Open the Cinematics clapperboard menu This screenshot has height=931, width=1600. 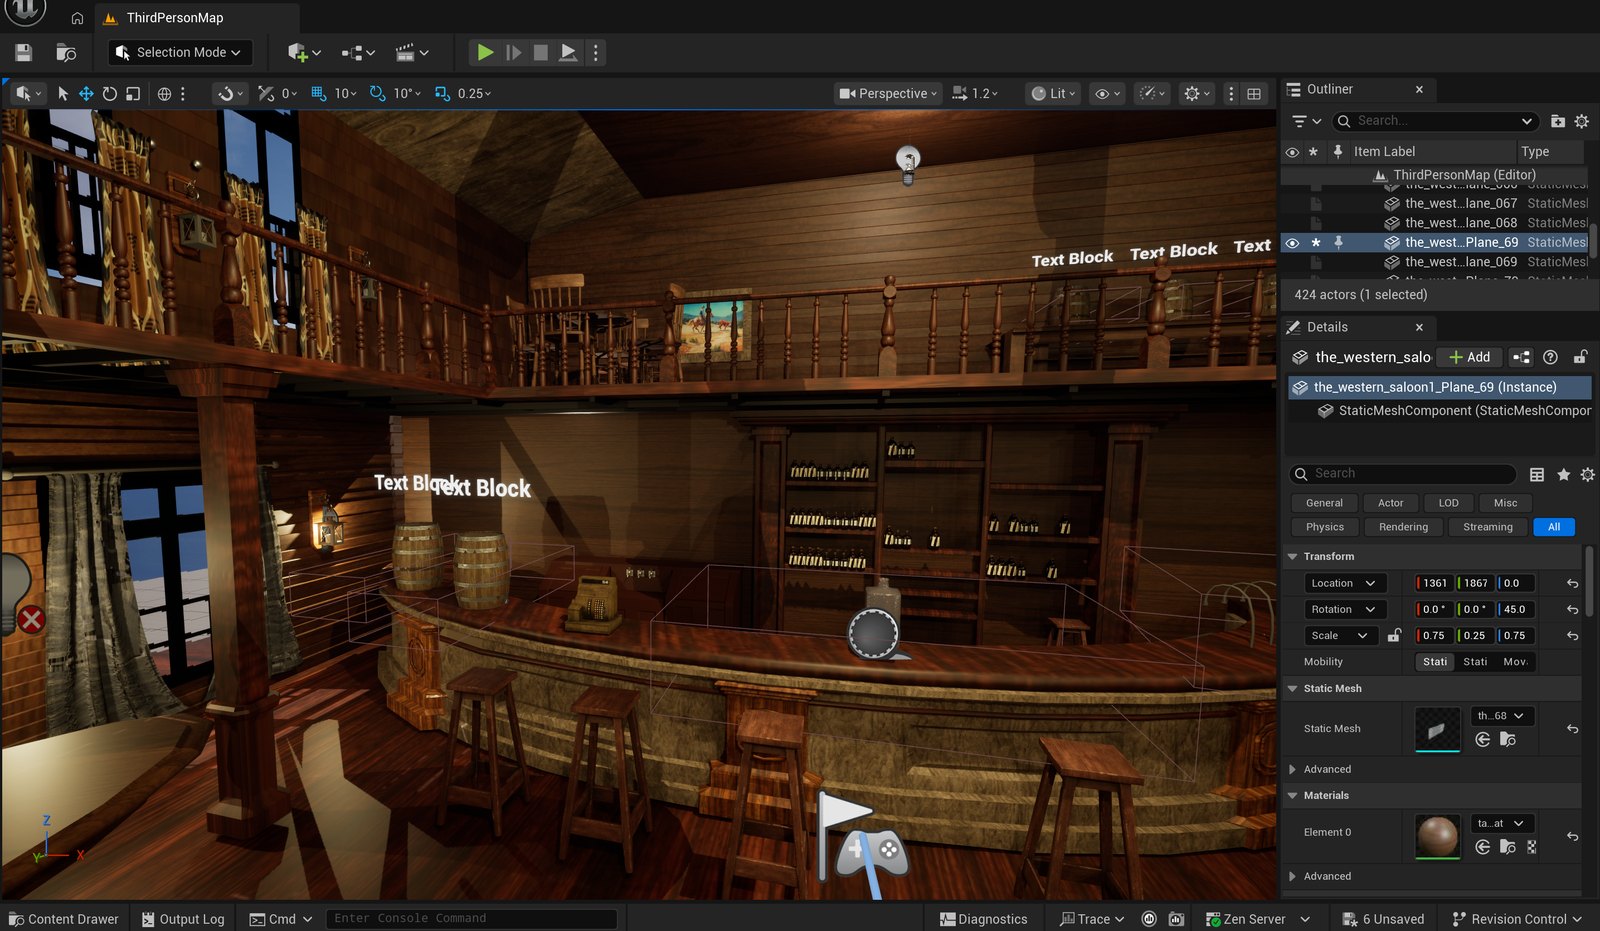[411, 52]
